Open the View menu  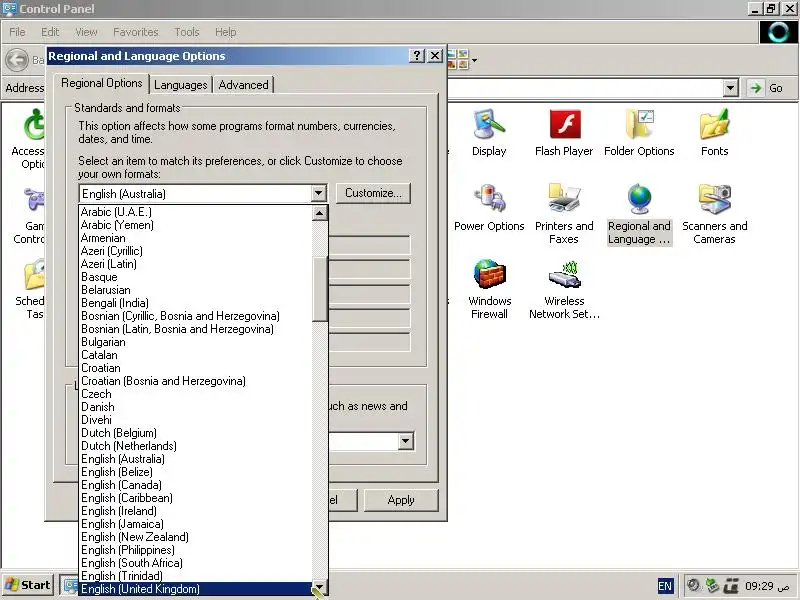86,32
